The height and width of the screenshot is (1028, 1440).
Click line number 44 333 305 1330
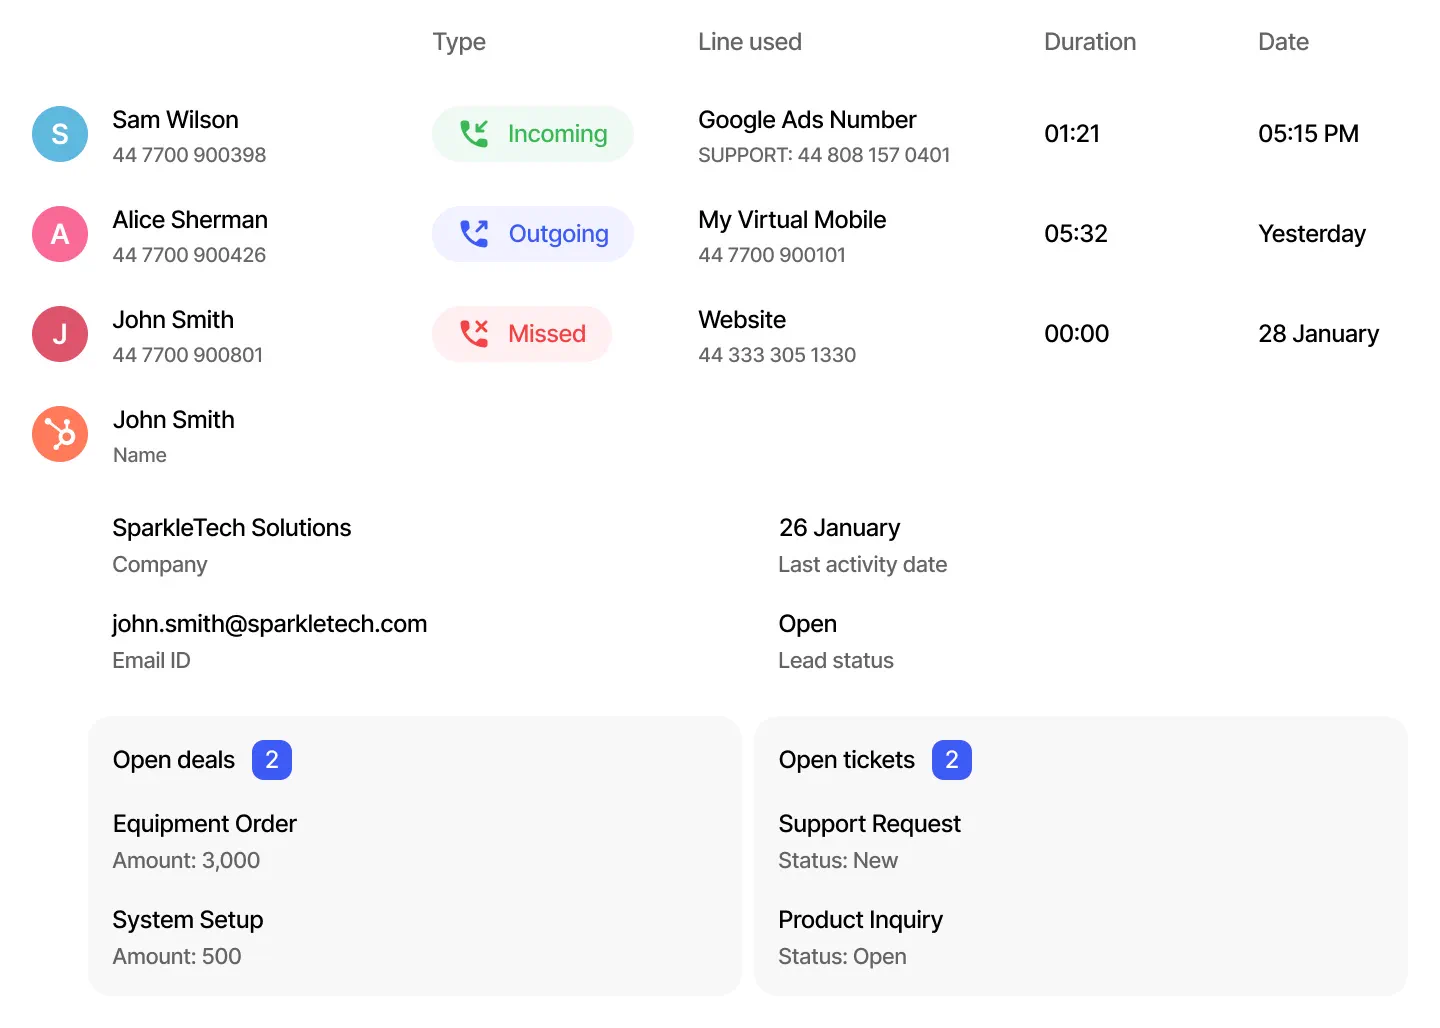(777, 355)
